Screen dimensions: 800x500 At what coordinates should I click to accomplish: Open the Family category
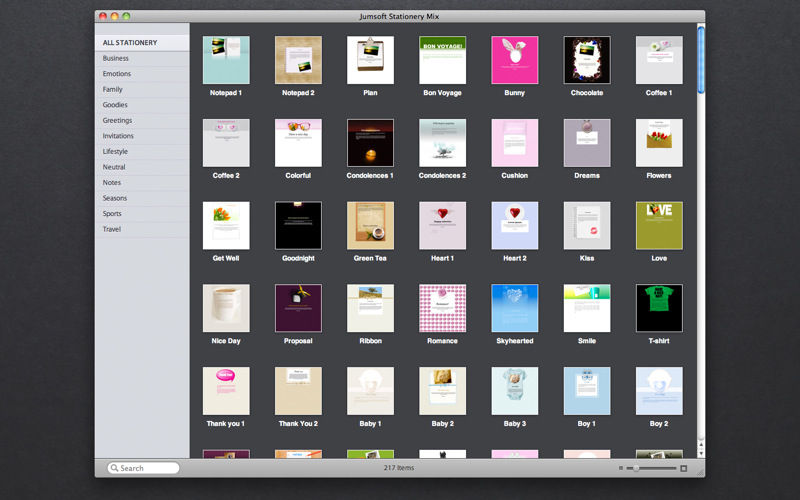point(142,89)
